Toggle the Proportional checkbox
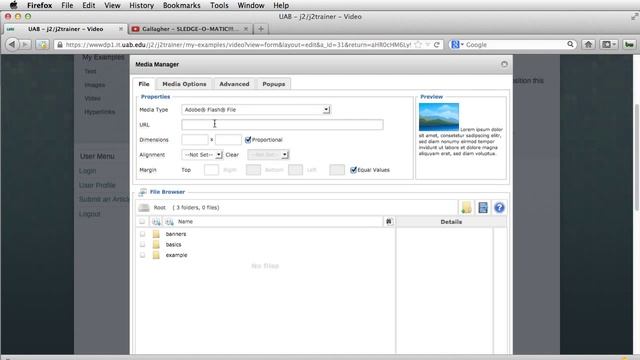The image size is (640, 360). coord(248,140)
